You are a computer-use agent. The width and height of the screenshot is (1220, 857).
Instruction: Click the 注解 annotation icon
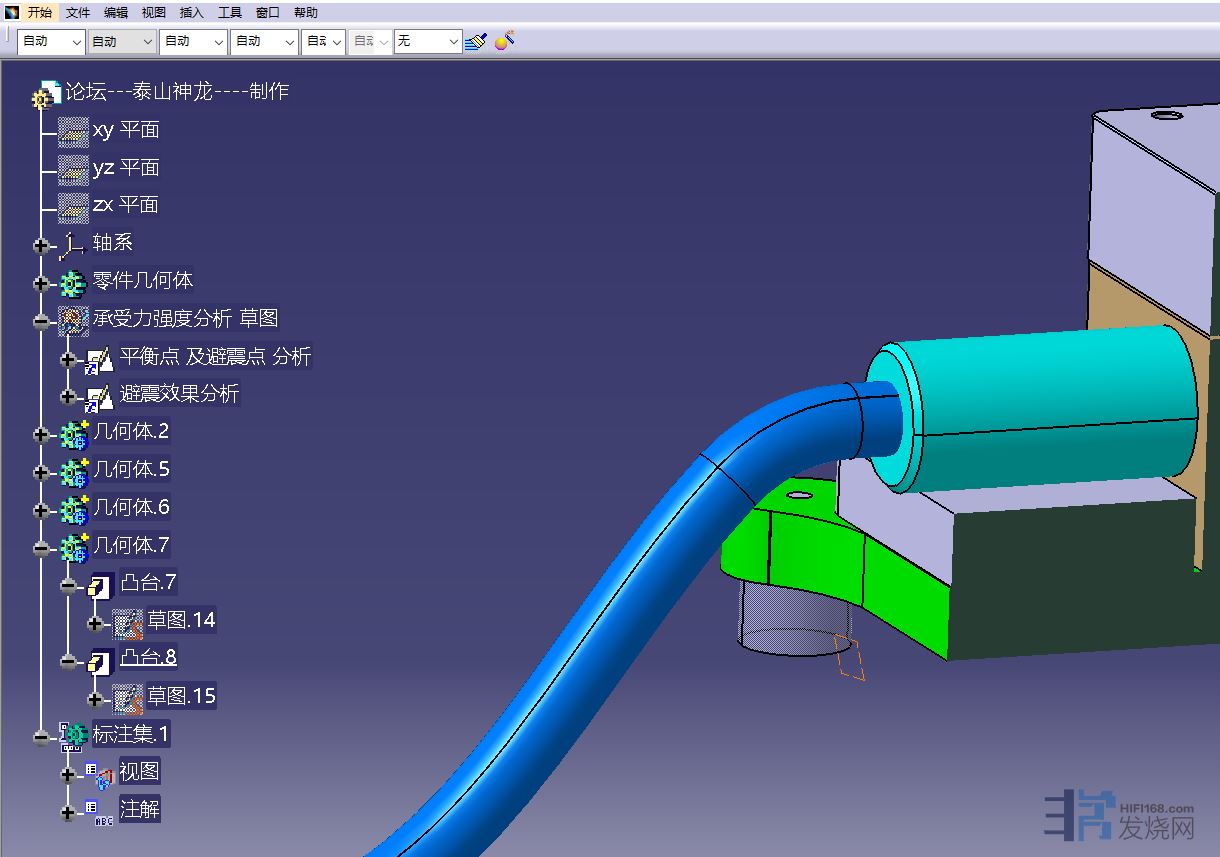tap(100, 811)
